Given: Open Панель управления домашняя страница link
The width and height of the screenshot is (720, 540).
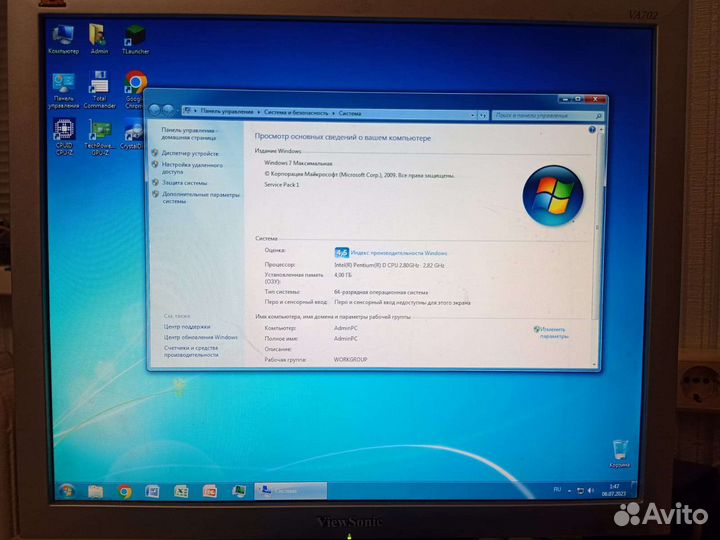Looking at the screenshot, I should (189, 134).
